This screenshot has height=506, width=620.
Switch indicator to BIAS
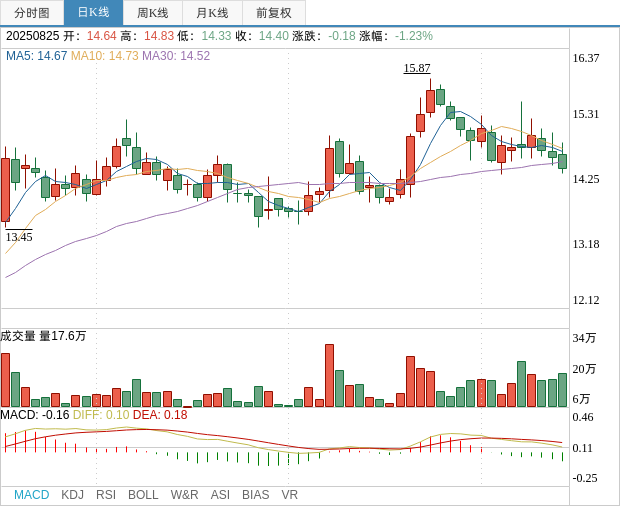click(x=255, y=495)
